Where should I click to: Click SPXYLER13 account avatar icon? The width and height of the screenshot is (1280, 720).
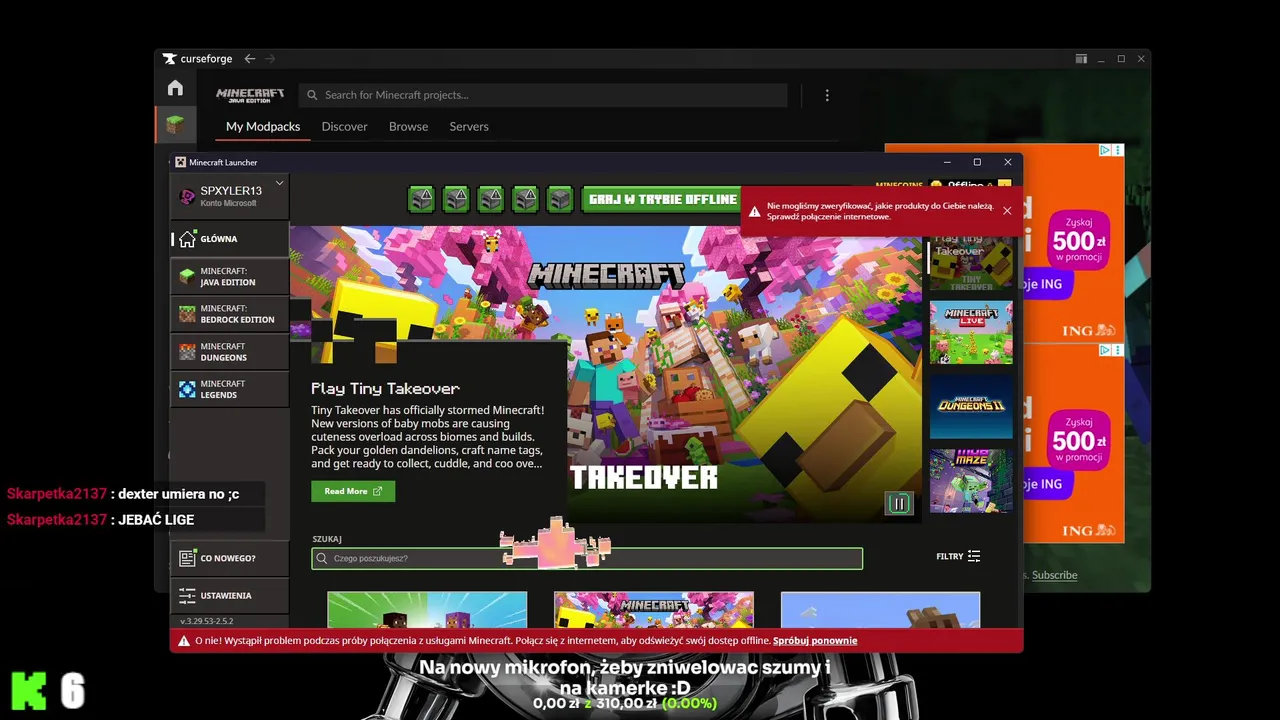point(187,196)
